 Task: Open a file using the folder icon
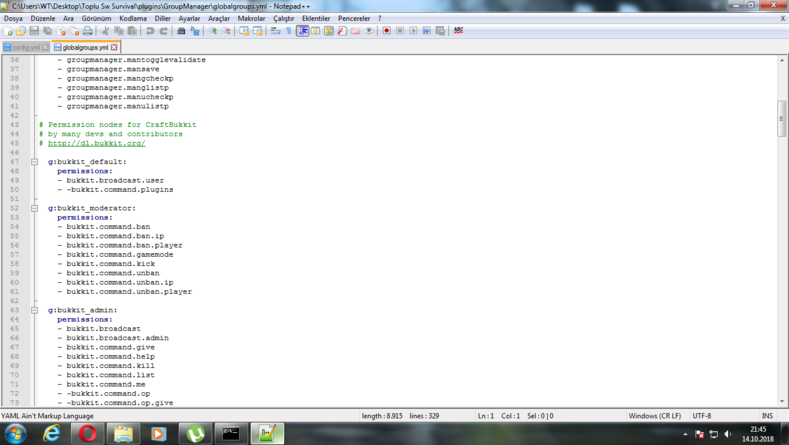(21, 31)
